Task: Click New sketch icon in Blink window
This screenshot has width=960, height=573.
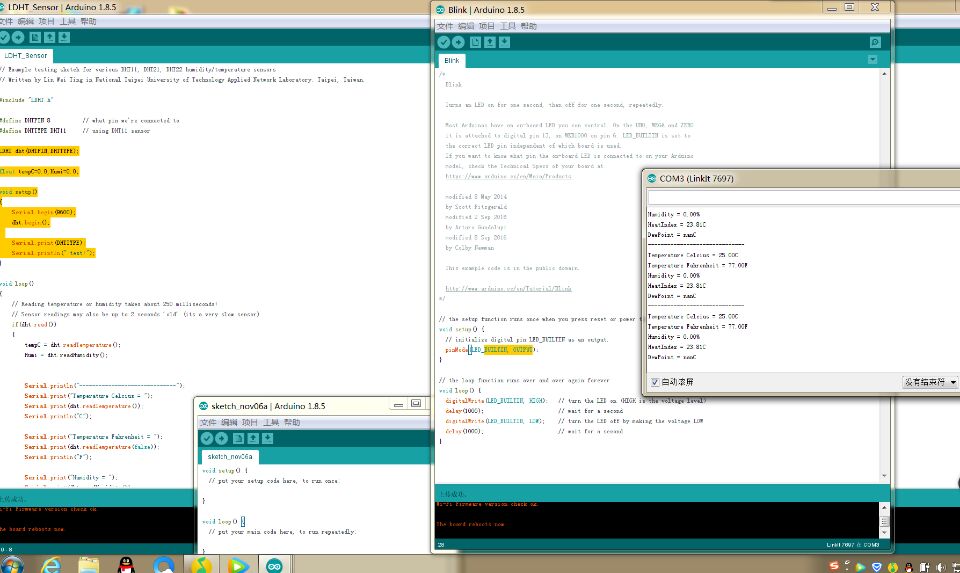Action: pos(476,42)
